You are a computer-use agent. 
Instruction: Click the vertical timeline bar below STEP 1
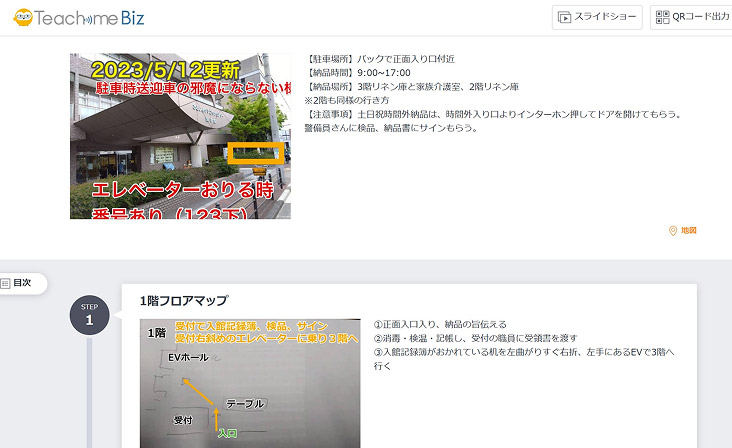click(x=89, y=392)
